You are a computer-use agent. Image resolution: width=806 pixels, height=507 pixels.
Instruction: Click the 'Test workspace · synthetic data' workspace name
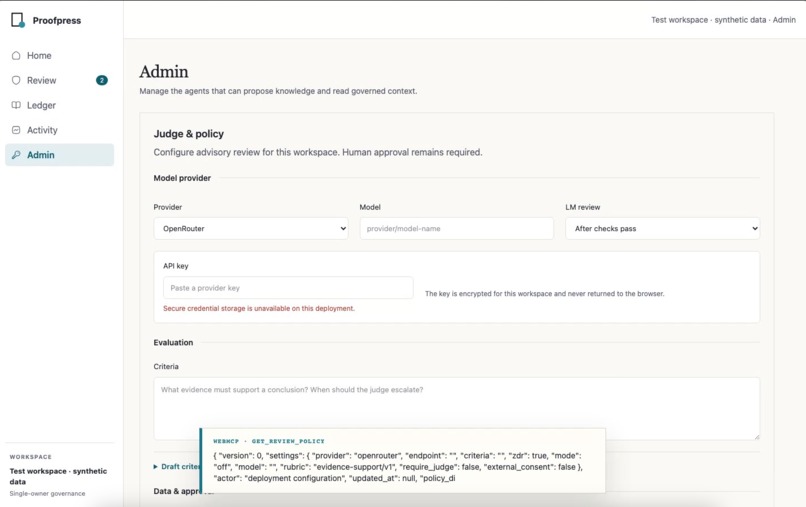(x=58, y=476)
